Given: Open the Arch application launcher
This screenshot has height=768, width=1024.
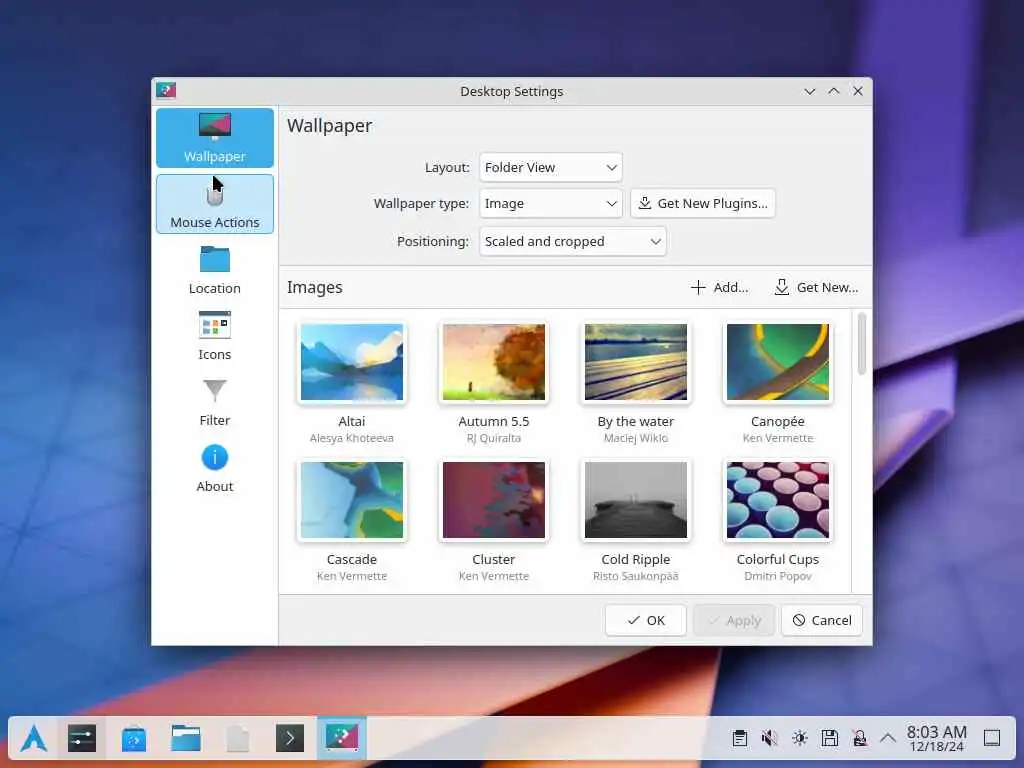Looking at the screenshot, I should click(x=33, y=739).
